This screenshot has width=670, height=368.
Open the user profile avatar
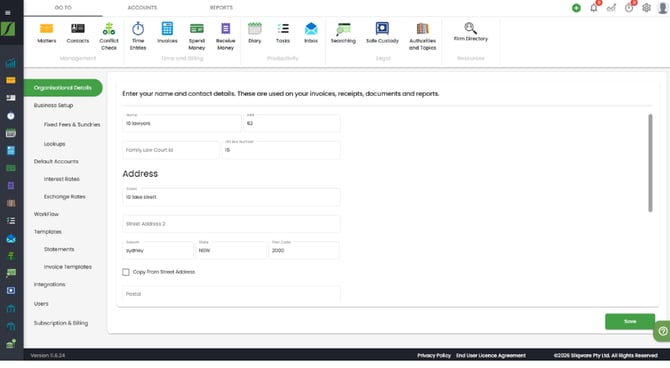[662, 8]
